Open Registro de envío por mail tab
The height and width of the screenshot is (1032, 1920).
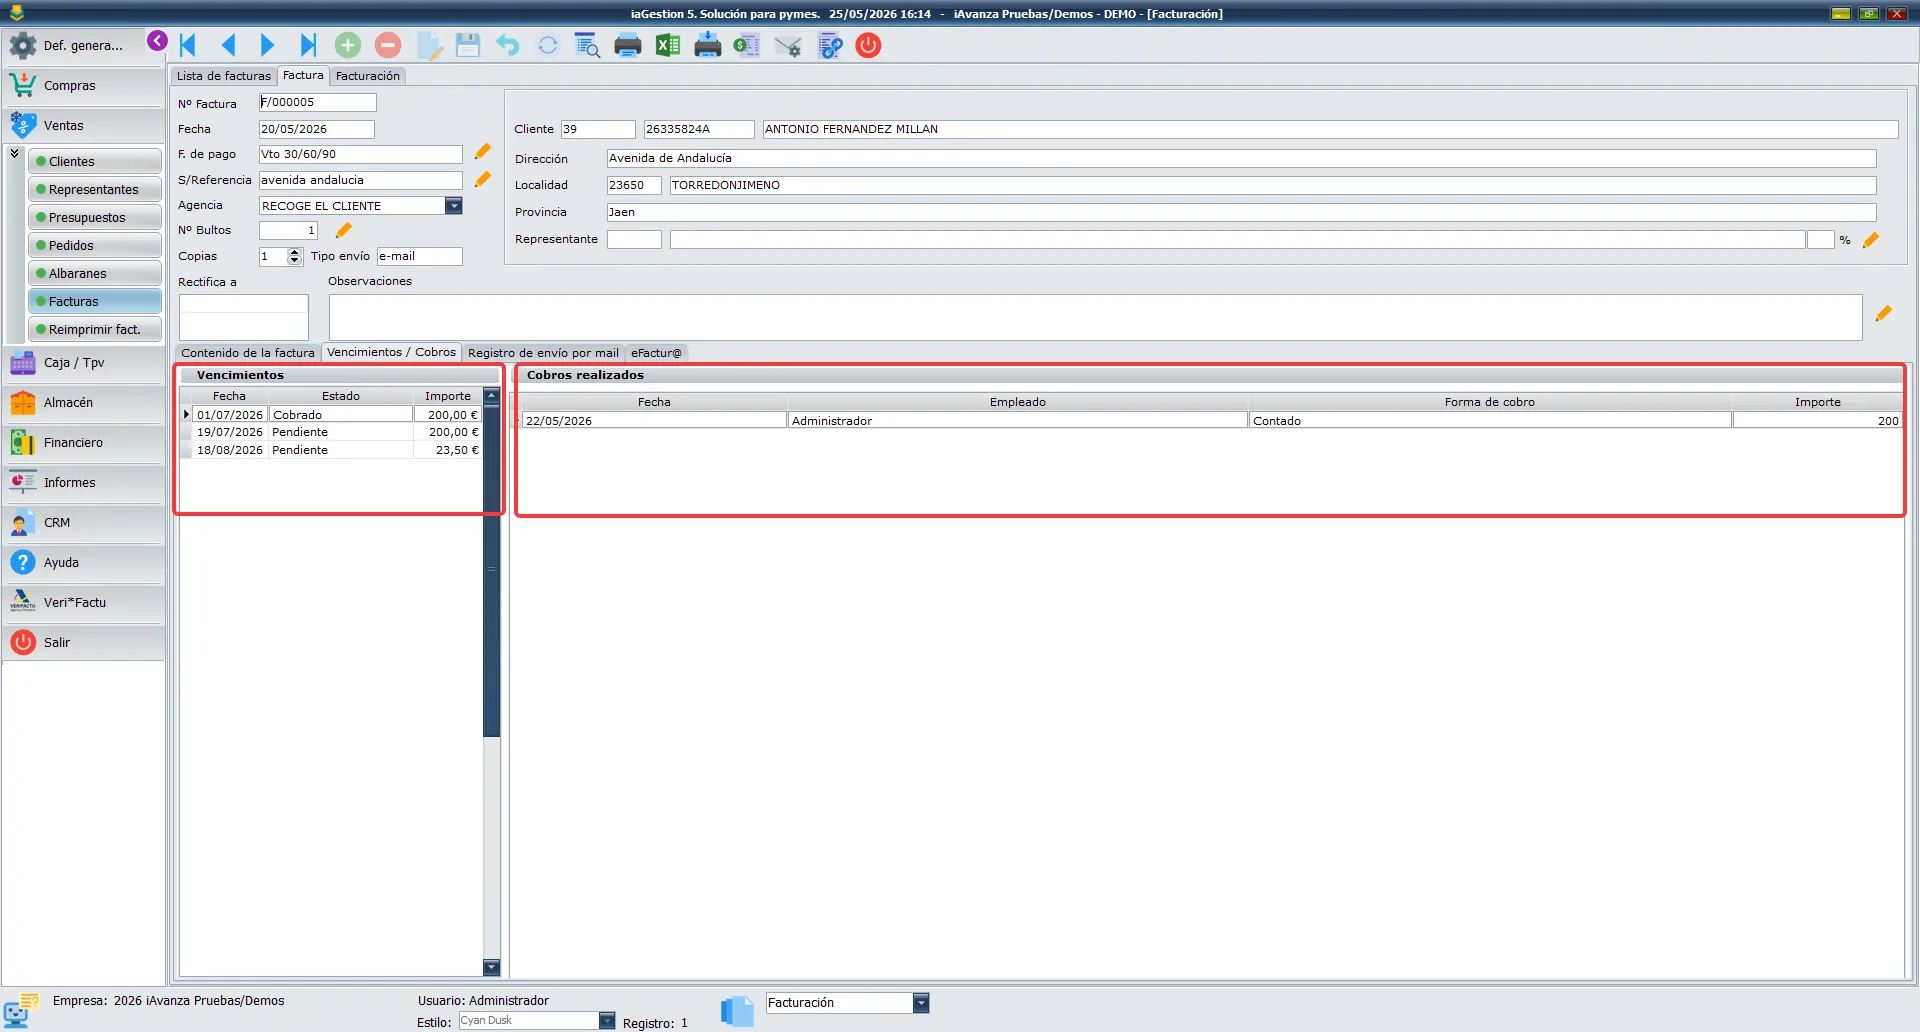(543, 353)
